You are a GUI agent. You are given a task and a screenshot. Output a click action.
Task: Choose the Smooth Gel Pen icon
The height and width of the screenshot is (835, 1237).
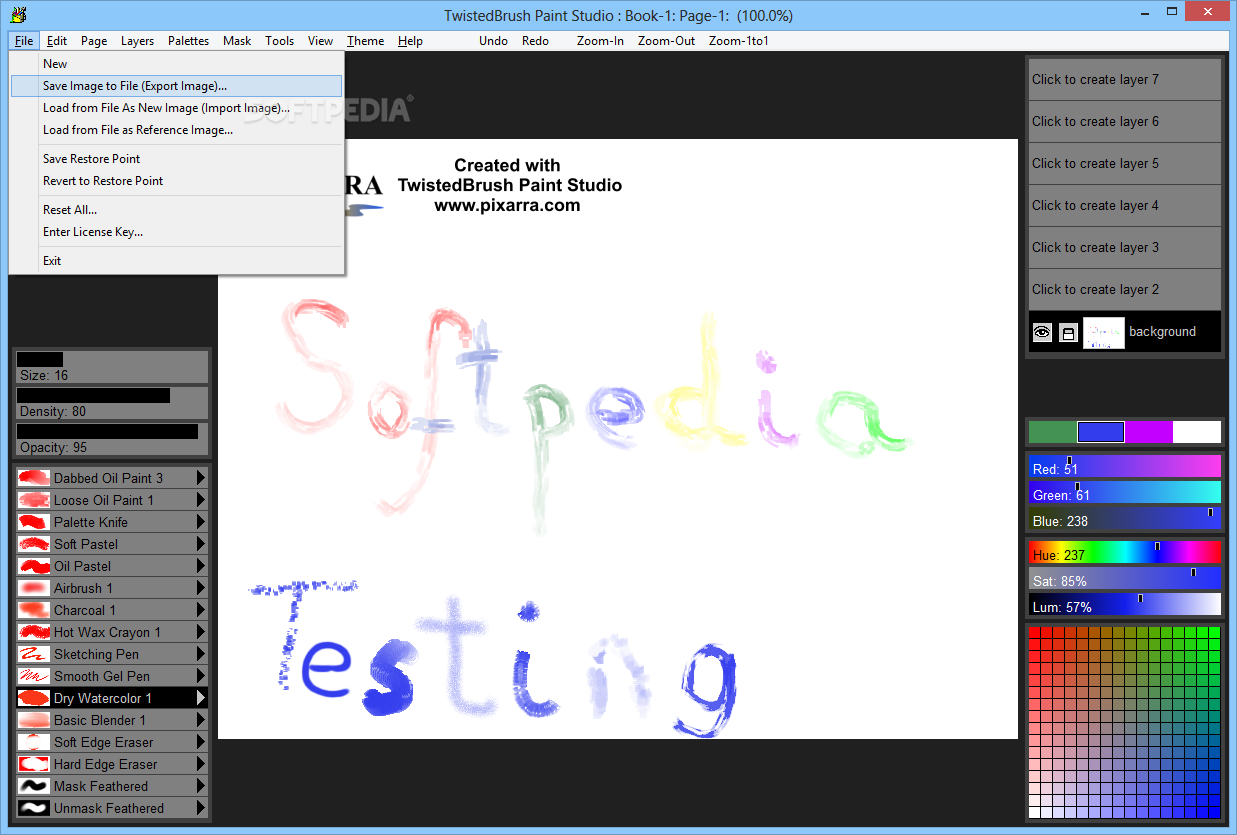34,676
